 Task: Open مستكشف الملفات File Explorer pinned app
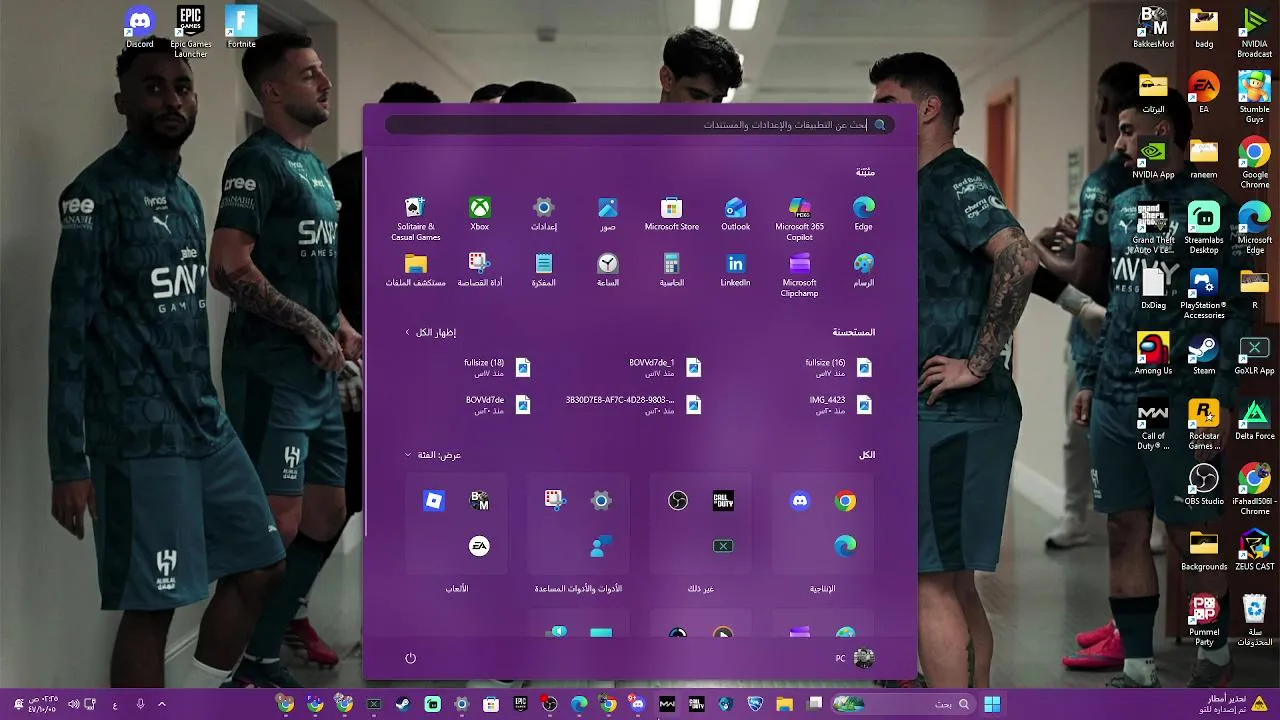(x=415, y=270)
